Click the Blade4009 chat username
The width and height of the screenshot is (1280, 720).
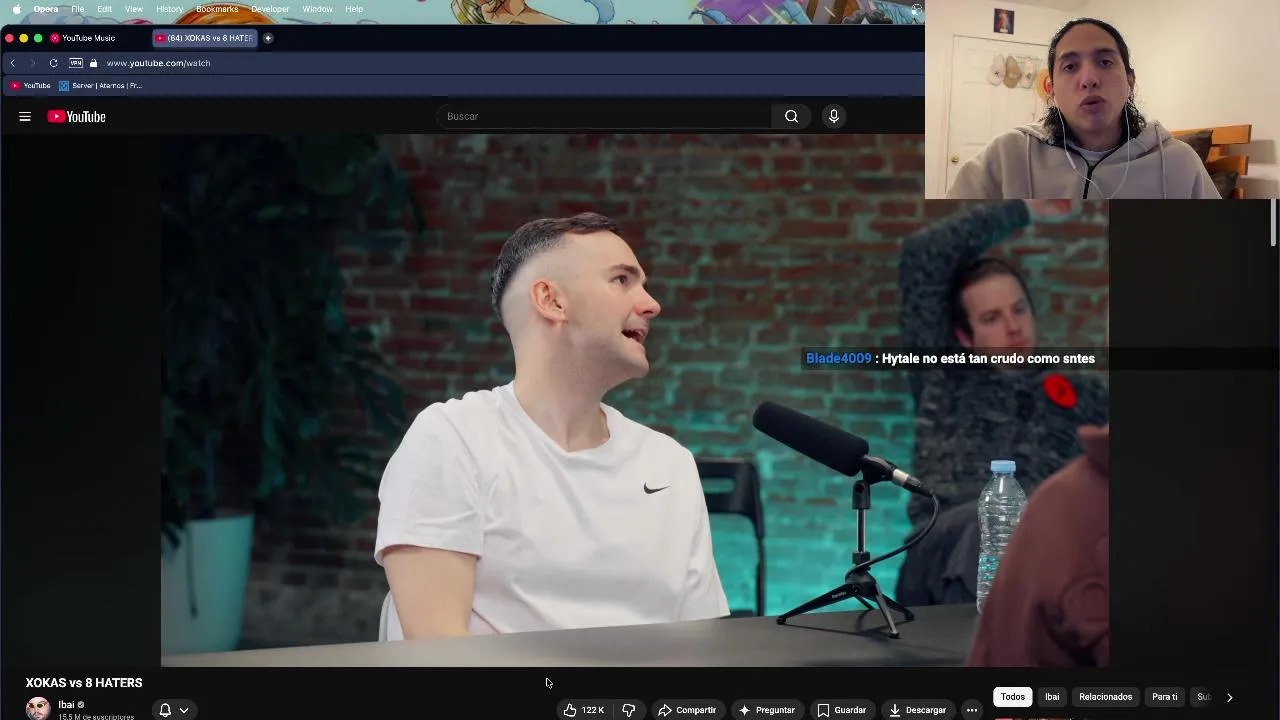point(838,358)
